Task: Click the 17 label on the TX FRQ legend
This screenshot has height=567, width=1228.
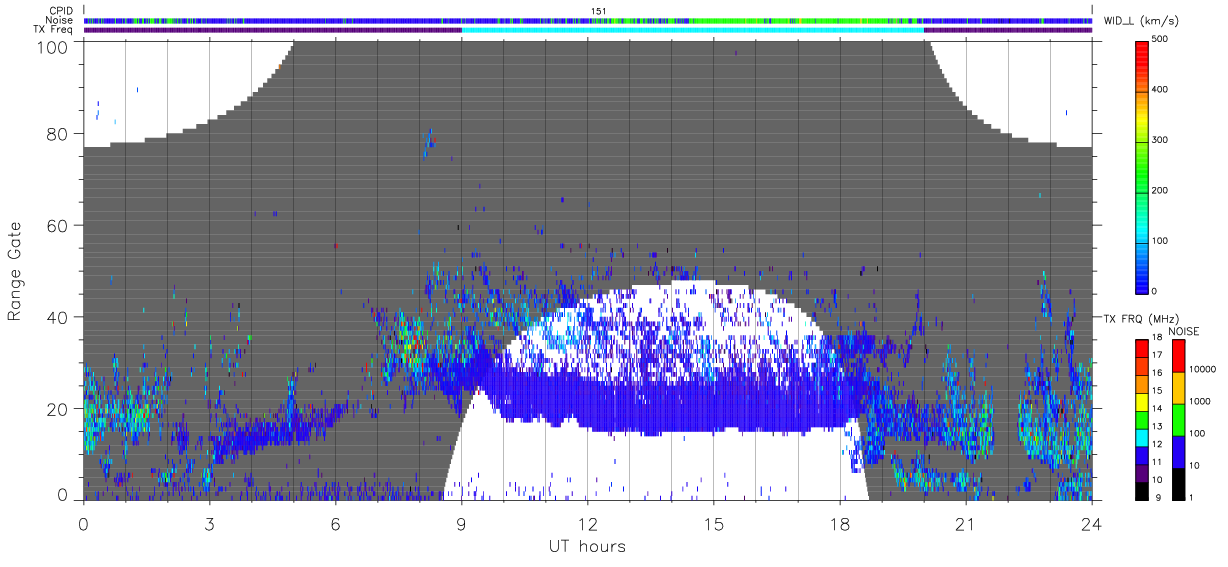Action: (x=1157, y=355)
